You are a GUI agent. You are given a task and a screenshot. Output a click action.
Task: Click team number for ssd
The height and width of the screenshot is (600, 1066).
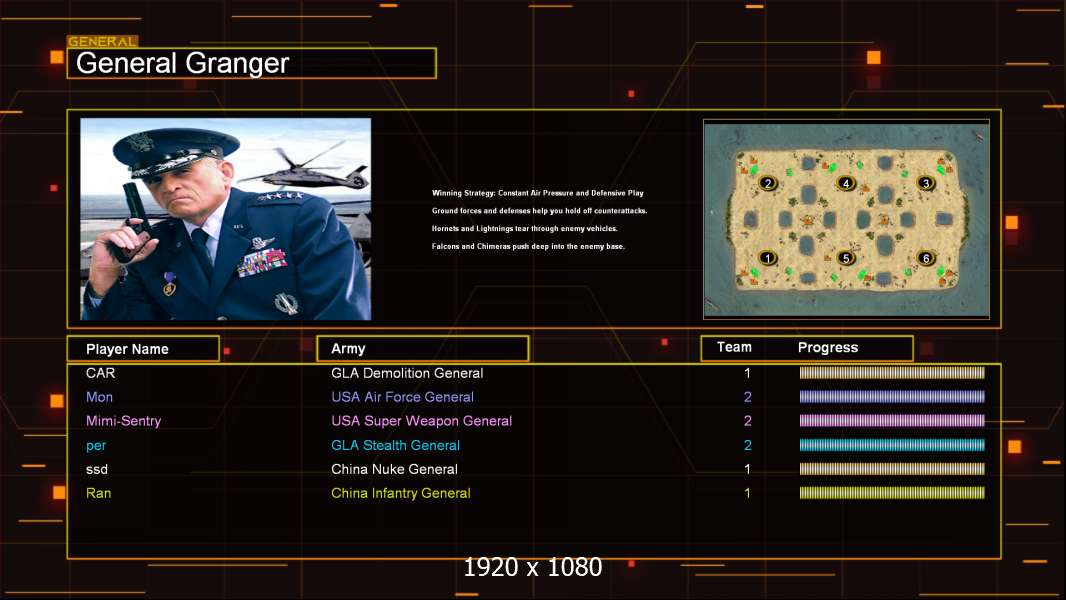point(747,470)
